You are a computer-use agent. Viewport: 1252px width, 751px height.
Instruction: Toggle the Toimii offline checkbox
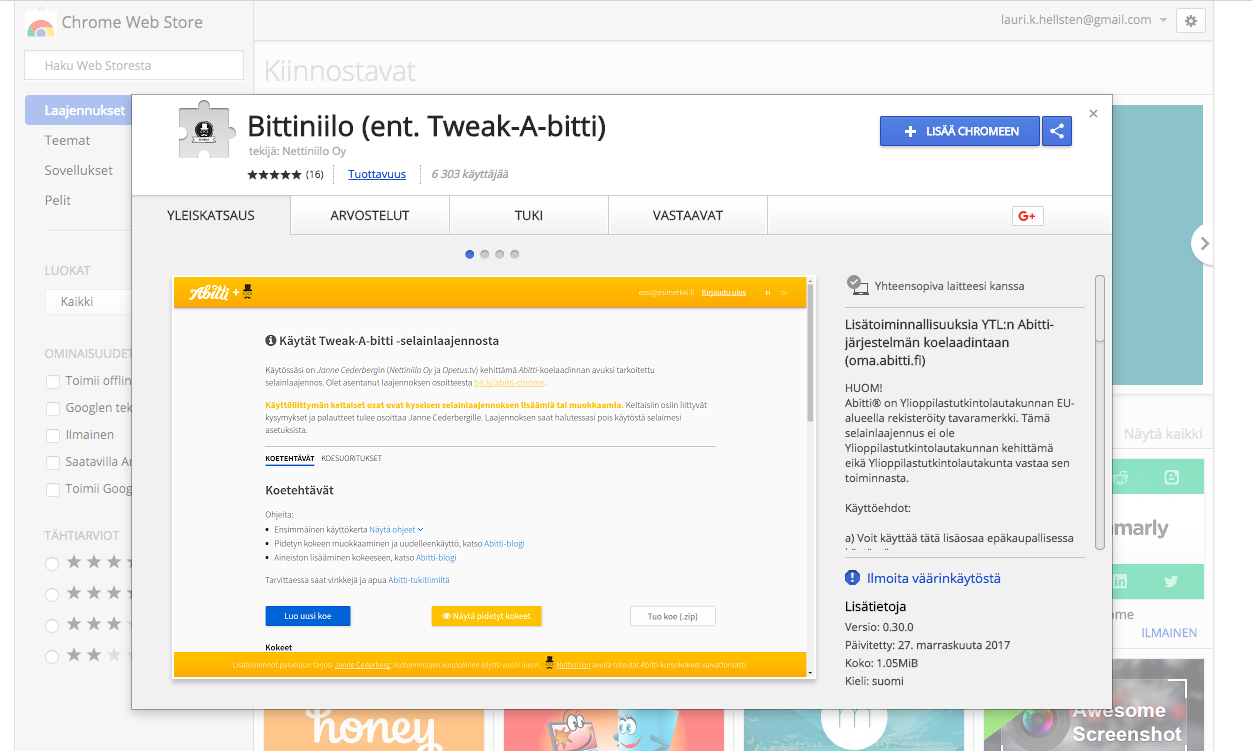53,381
